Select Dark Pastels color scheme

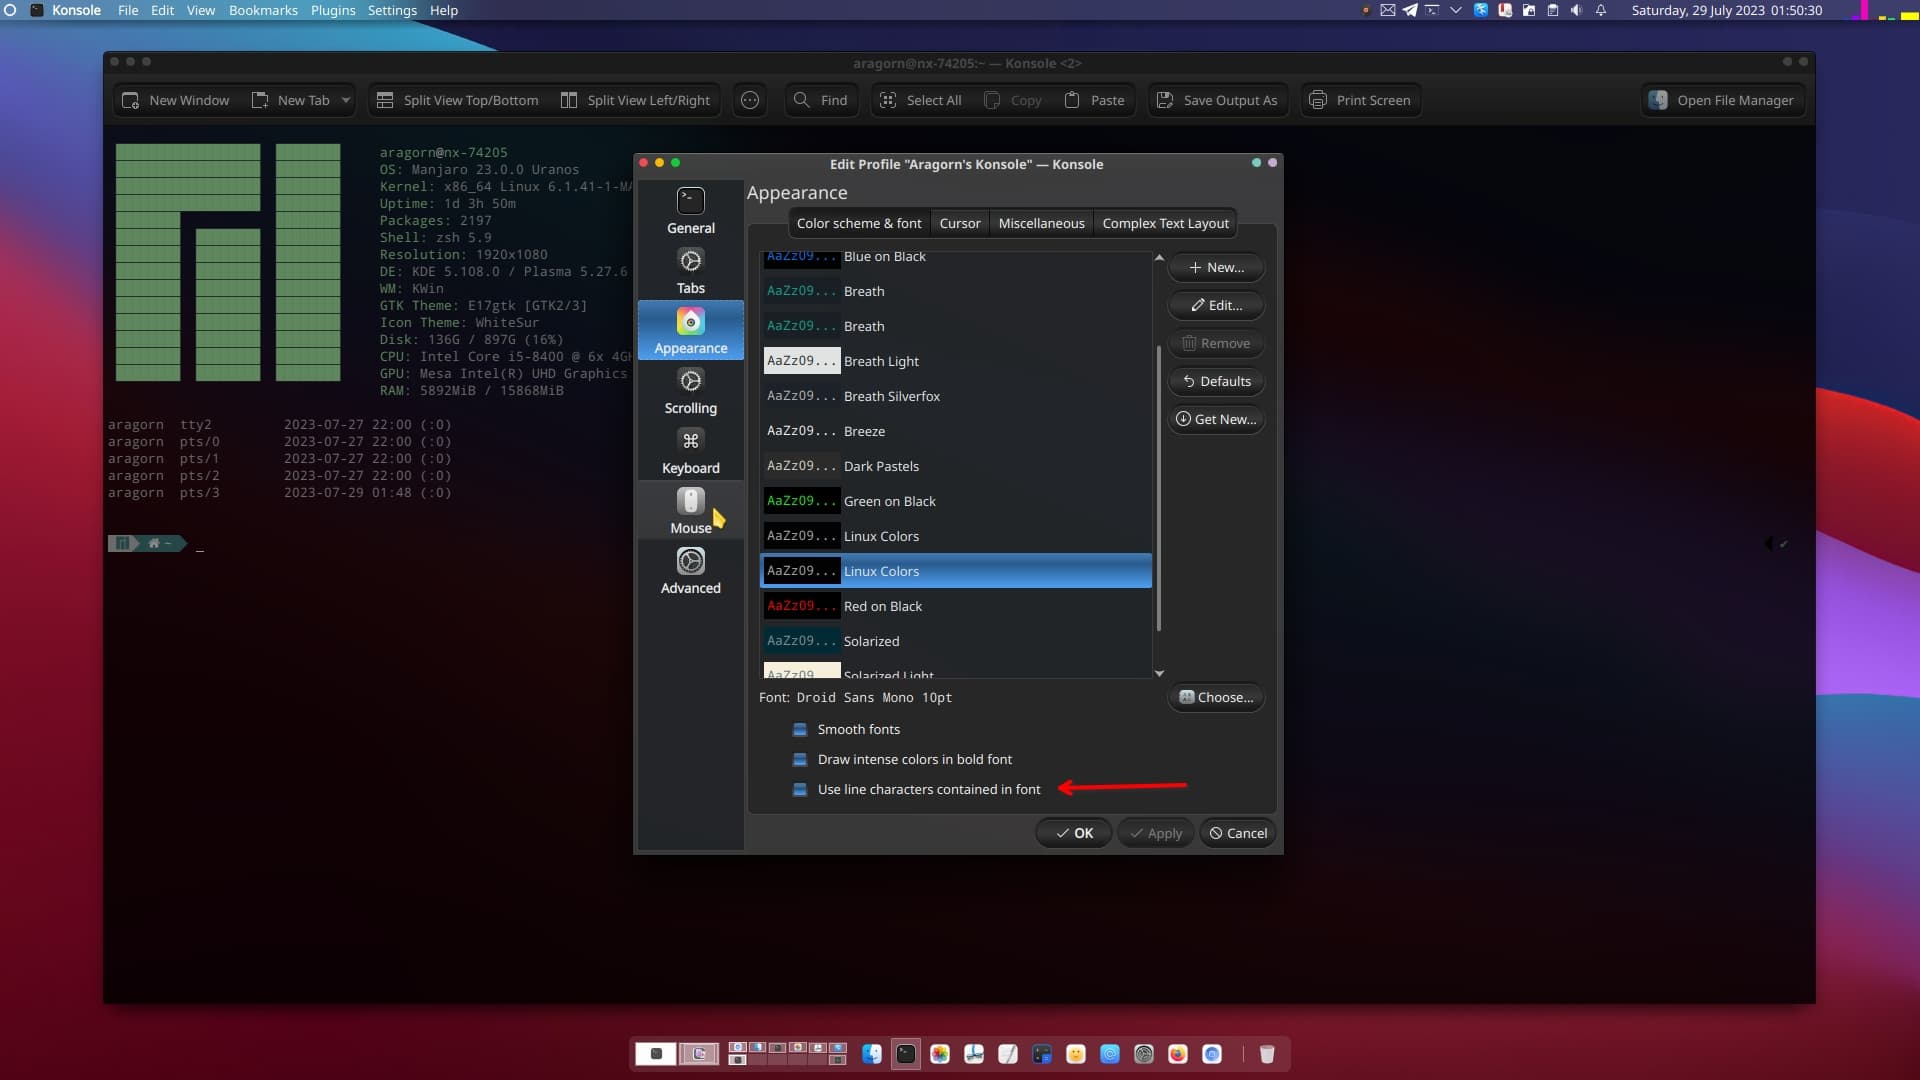(955, 466)
